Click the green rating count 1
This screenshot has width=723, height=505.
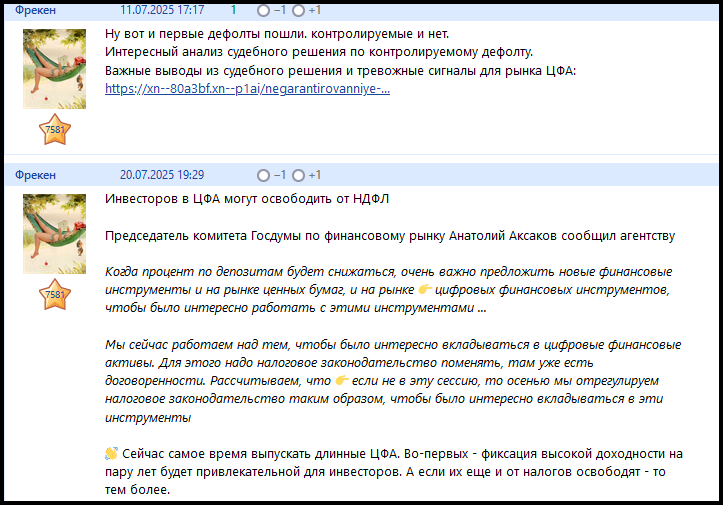pos(233,10)
